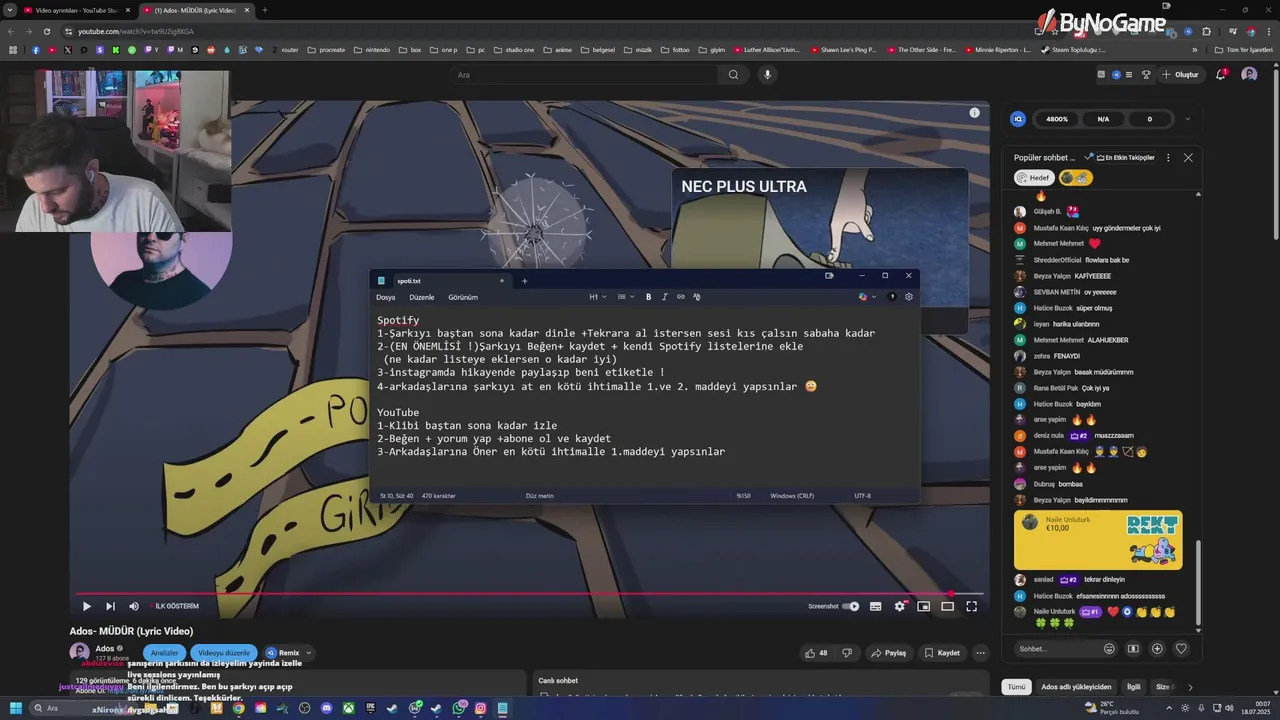Click the Hedef goal chip
The width and height of the screenshot is (1280, 720).
click(x=1035, y=178)
